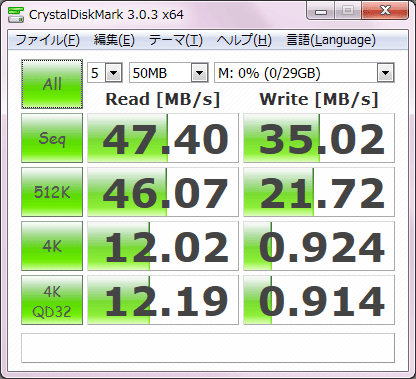Start the 4K QD32 benchmark test

click(x=52, y=300)
